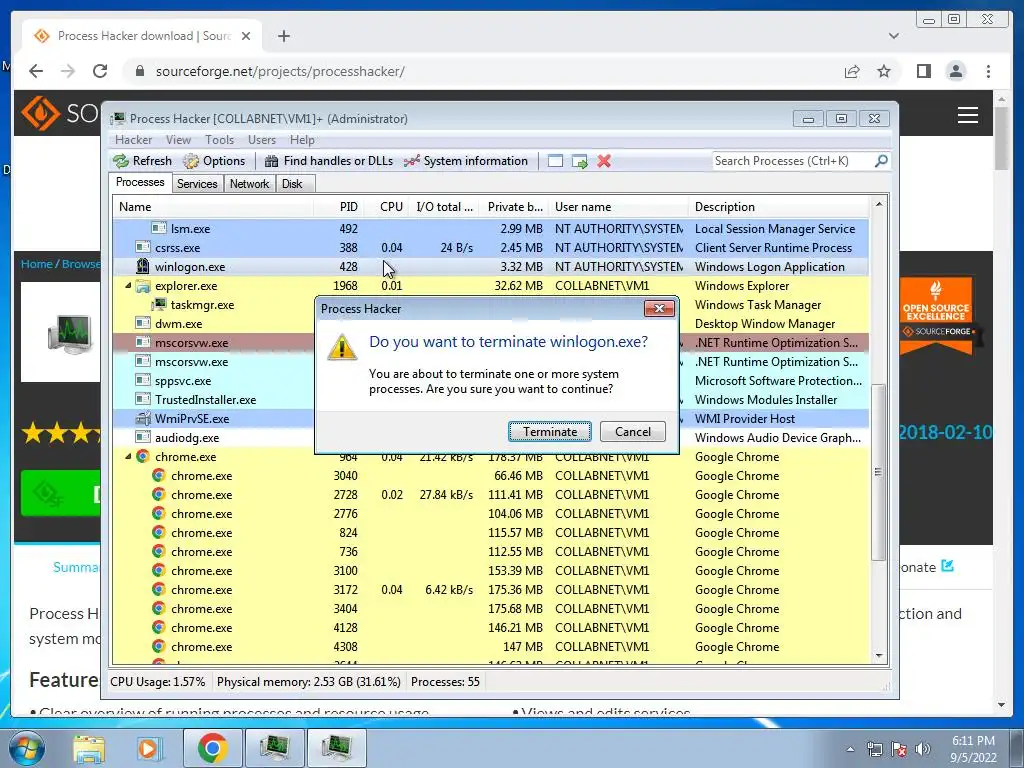The height and width of the screenshot is (768, 1024).
Task: Click the taskmgr.exe process icon
Action: click(159, 304)
